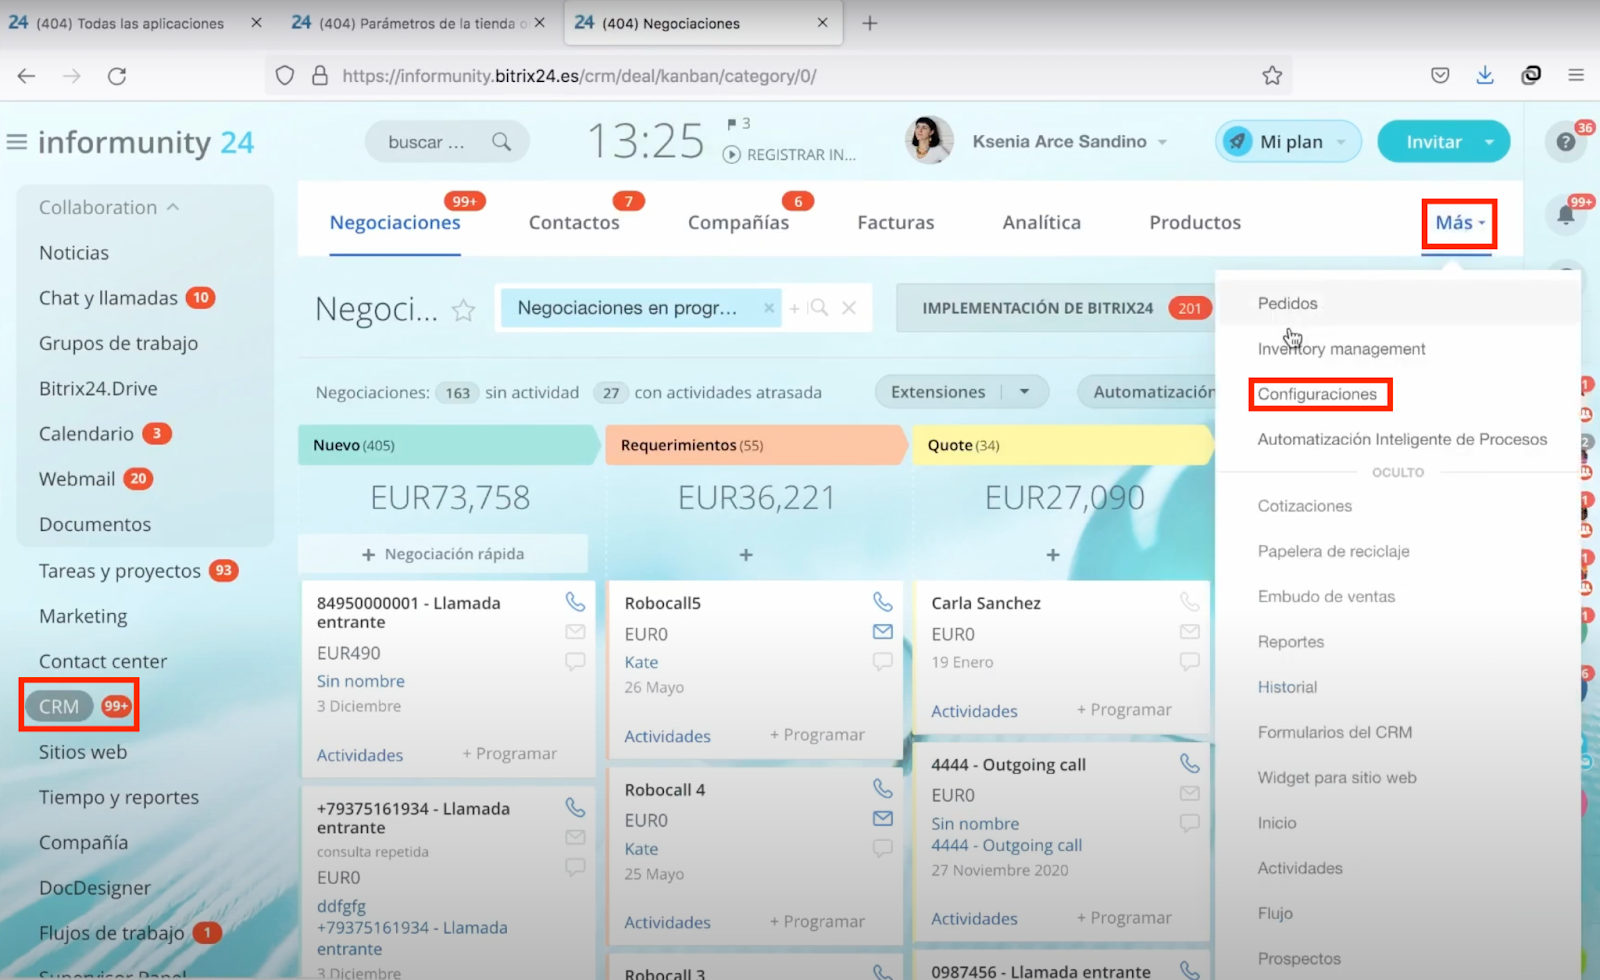
Task: Remove the 'Negociaciones en progr...' filter chip
Action: pos(769,308)
